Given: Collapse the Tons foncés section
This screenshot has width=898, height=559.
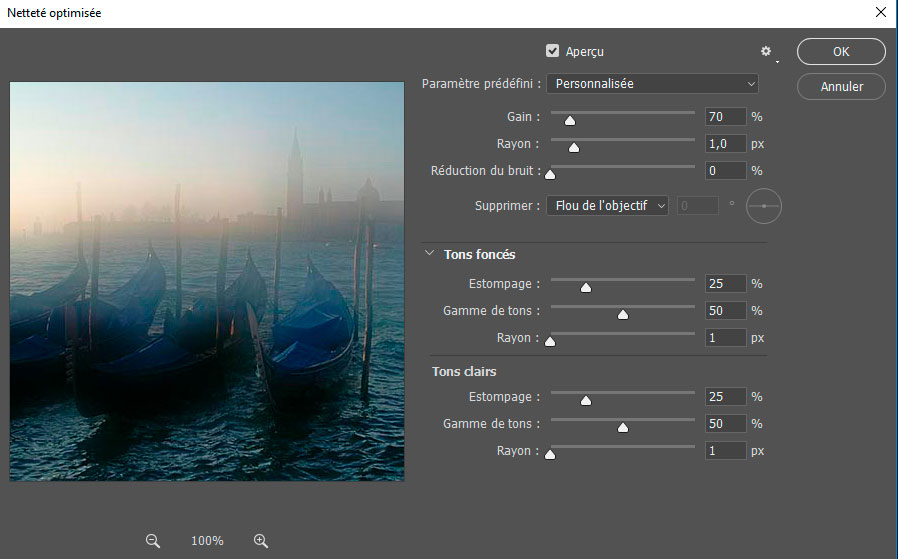Looking at the screenshot, I should point(430,254).
